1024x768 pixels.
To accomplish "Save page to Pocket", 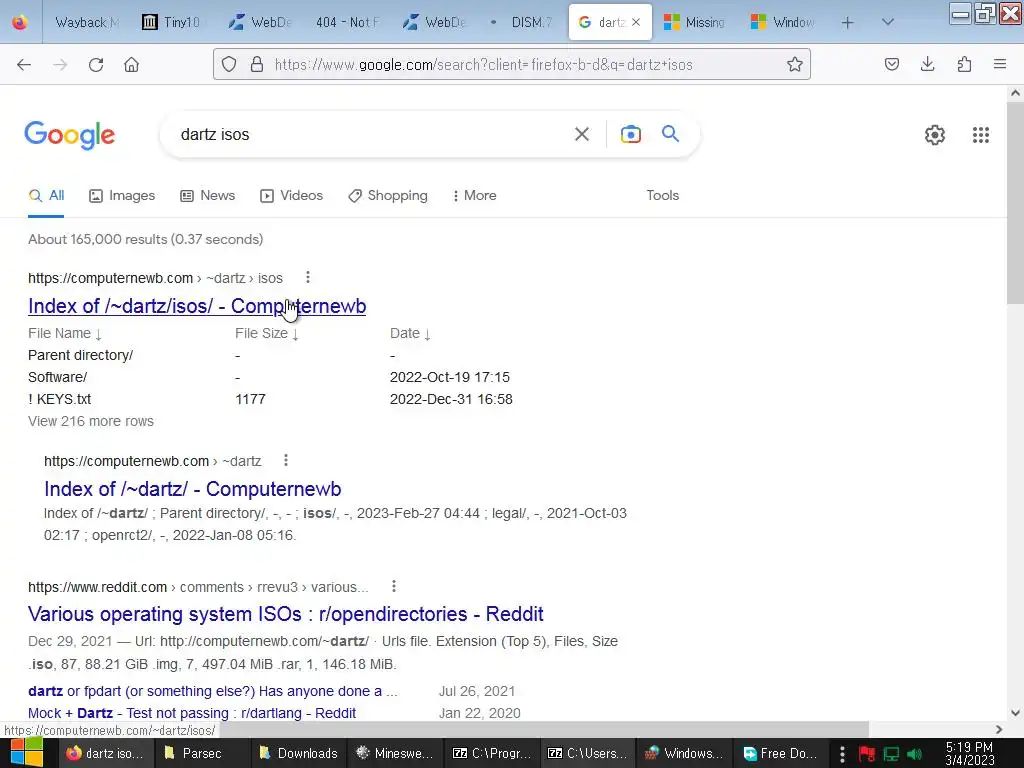I will pyautogui.click(x=891, y=64).
